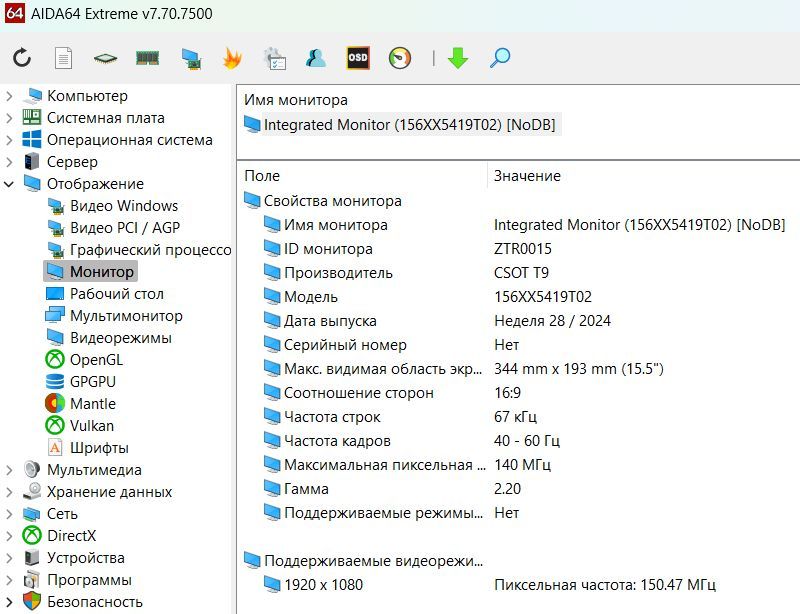800x614 pixels.
Task: Open the Report page icon
Action: [x=63, y=58]
